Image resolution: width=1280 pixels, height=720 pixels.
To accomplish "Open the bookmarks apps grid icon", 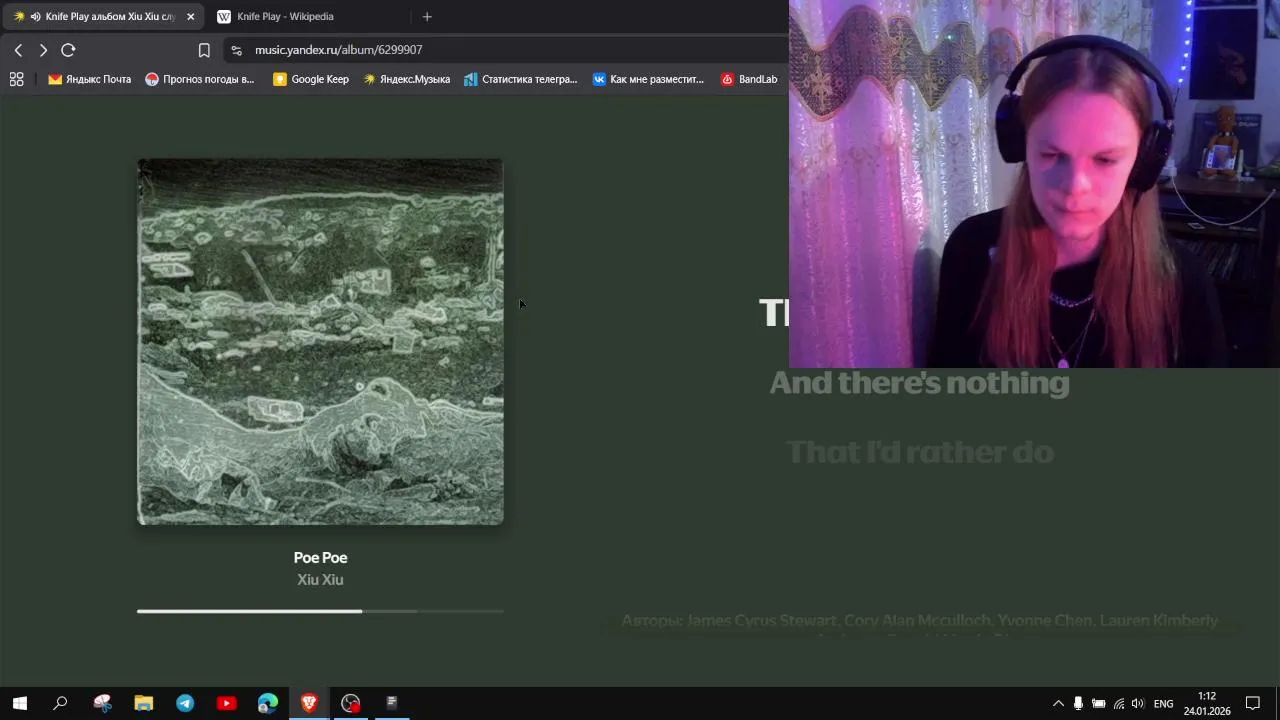I will coord(16,79).
